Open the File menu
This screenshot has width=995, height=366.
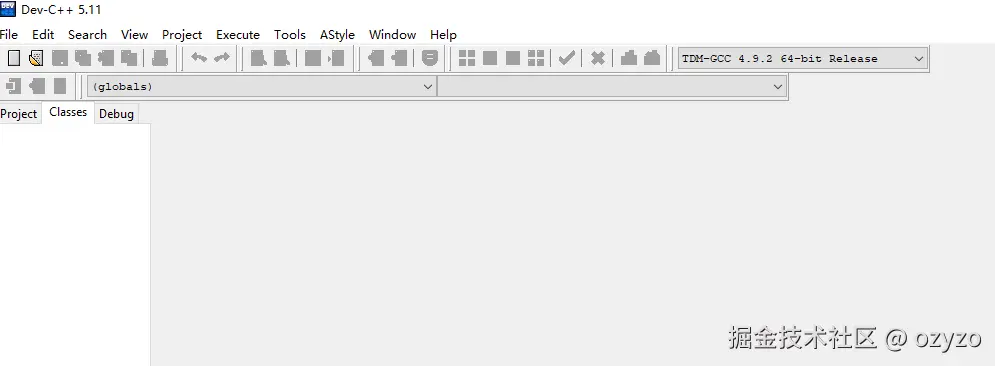9,34
